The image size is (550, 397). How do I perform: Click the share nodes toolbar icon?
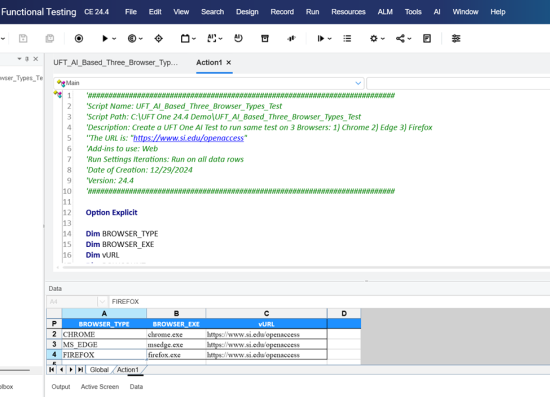(400, 38)
